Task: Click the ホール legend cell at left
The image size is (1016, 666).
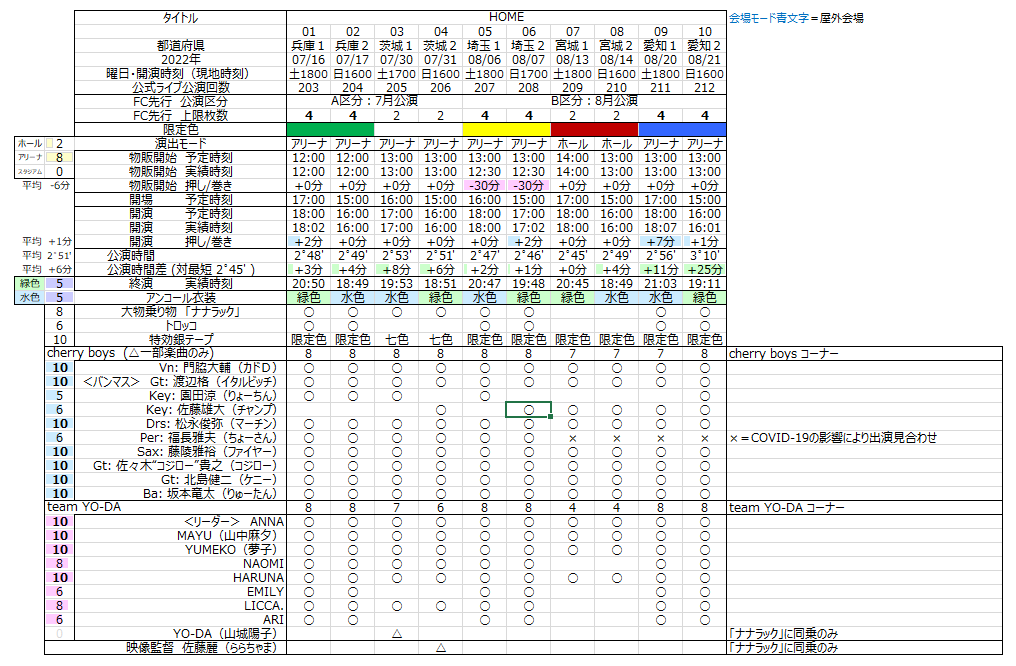Action: tap(30, 144)
